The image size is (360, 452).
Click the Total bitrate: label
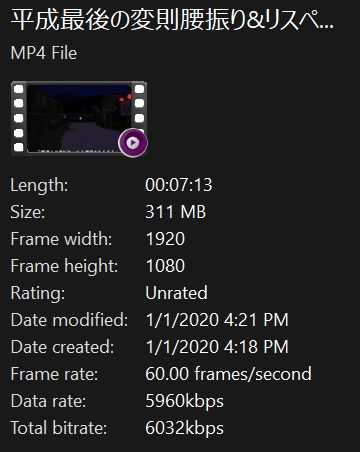[x=59, y=428]
